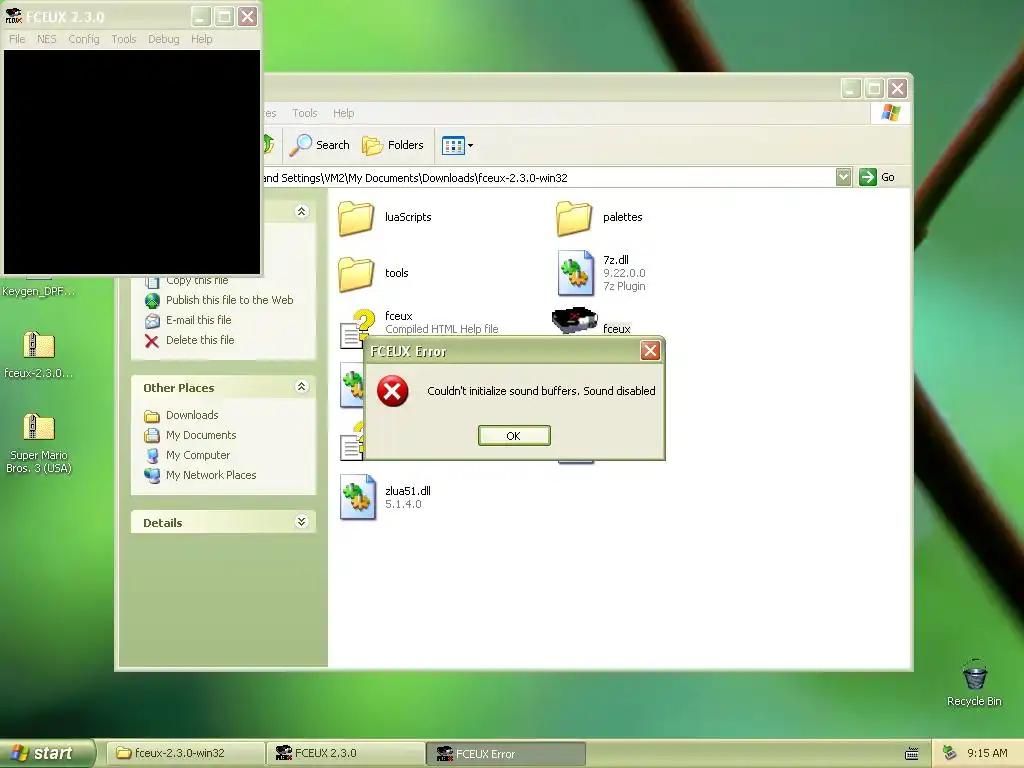
Task: Click the black FCEUX emulator display area
Action: point(132,162)
